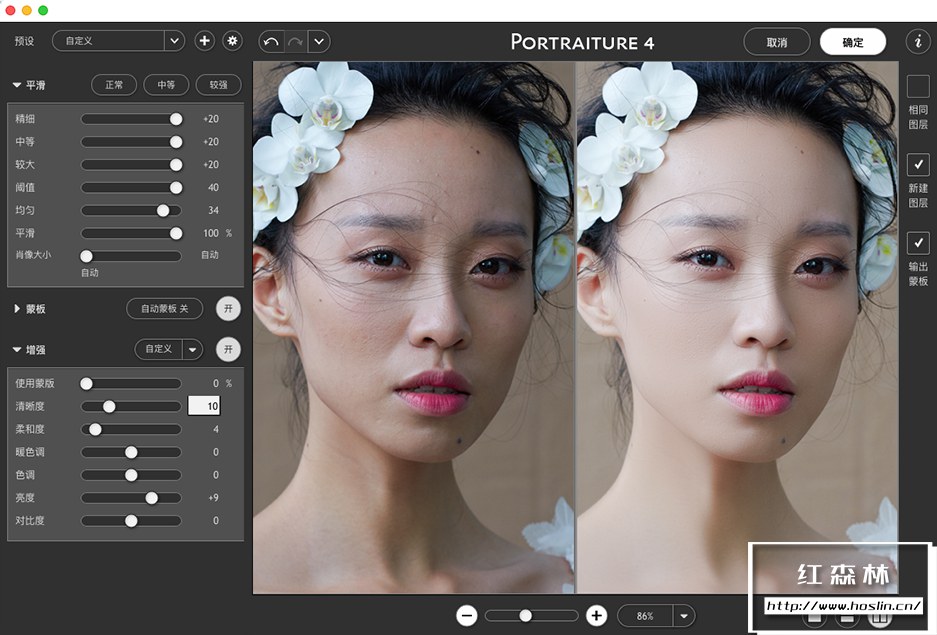Screen dimensions: 937x635
Task: Toggle the 蒙板 on/off button
Action: point(228,309)
